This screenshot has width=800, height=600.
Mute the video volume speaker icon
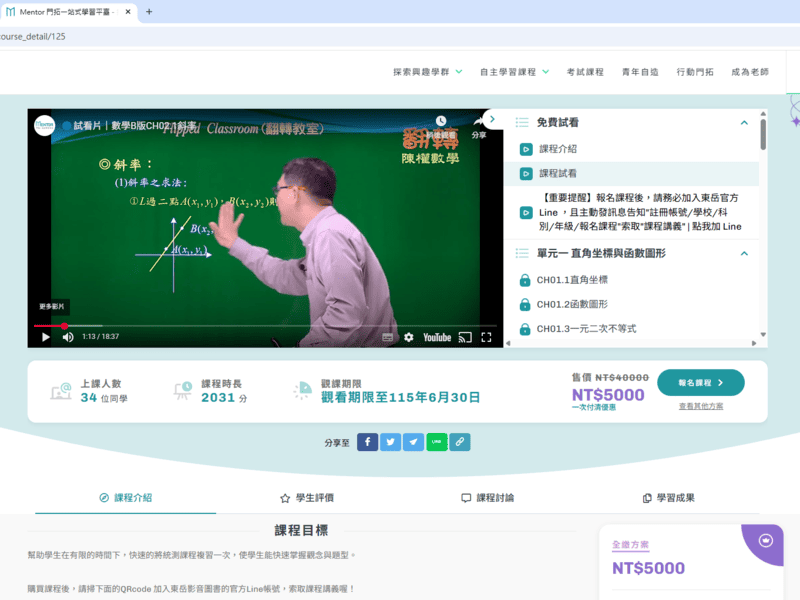pyautogui.click(x=68, y=337)
